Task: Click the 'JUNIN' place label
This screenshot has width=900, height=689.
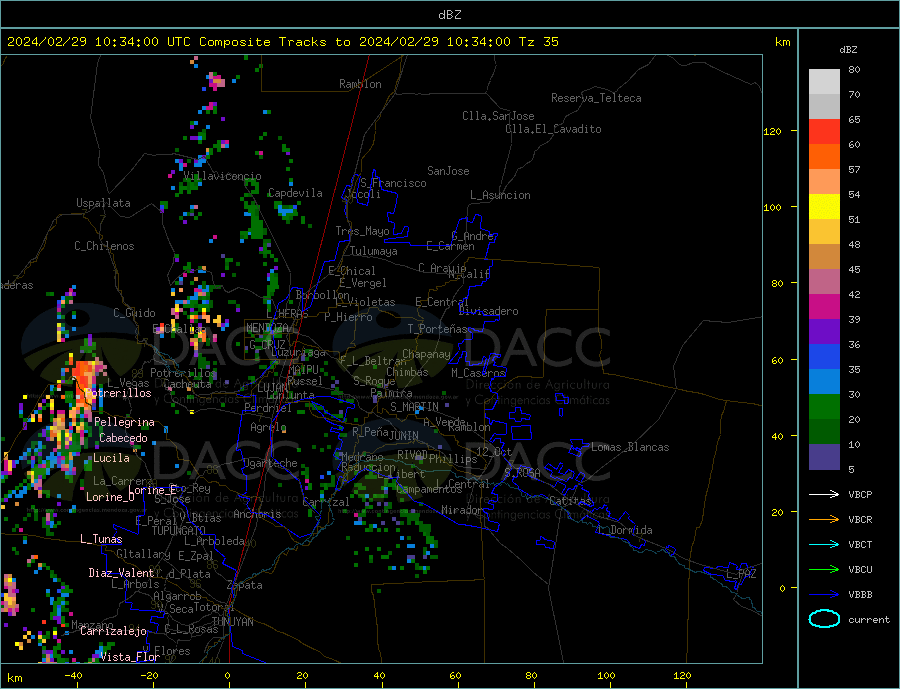Action: (x=404, y=436)
